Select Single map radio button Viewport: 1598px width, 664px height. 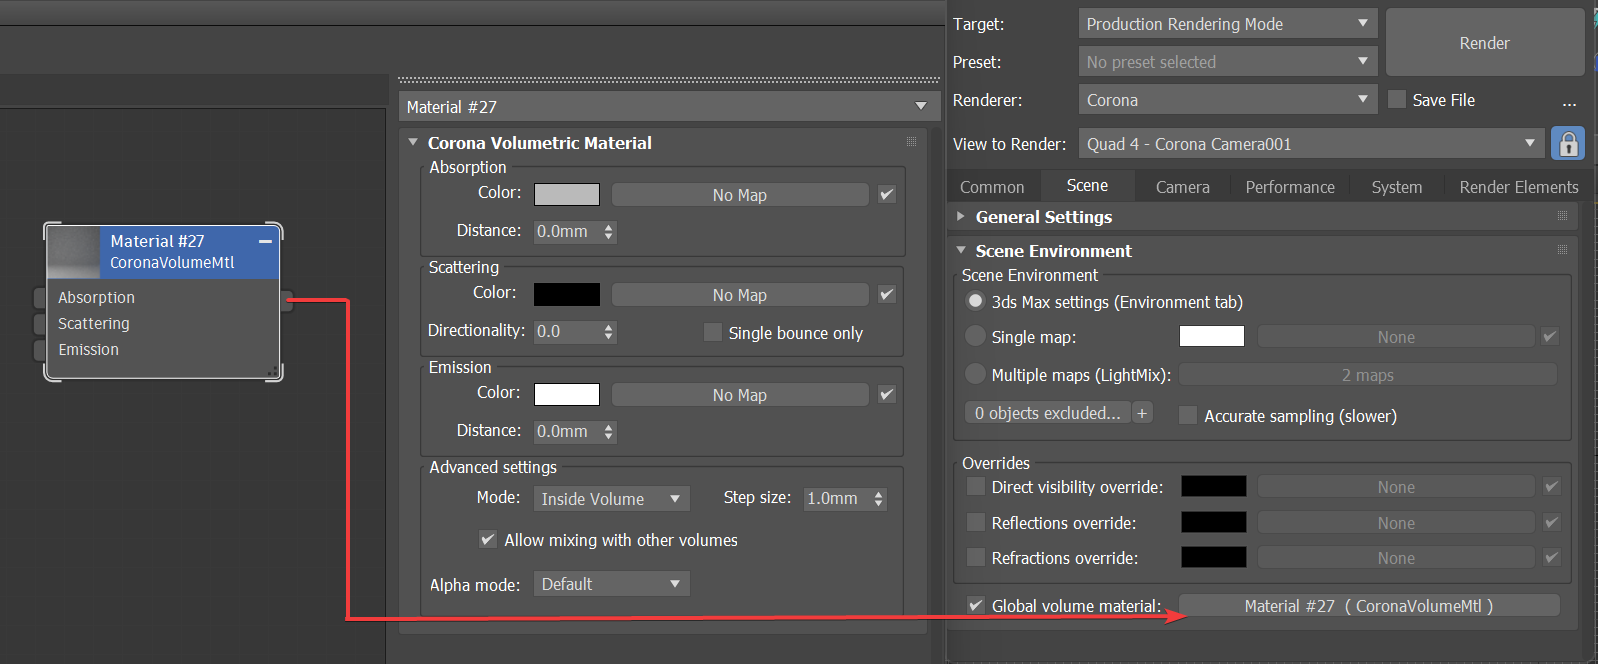pos(975,336)
